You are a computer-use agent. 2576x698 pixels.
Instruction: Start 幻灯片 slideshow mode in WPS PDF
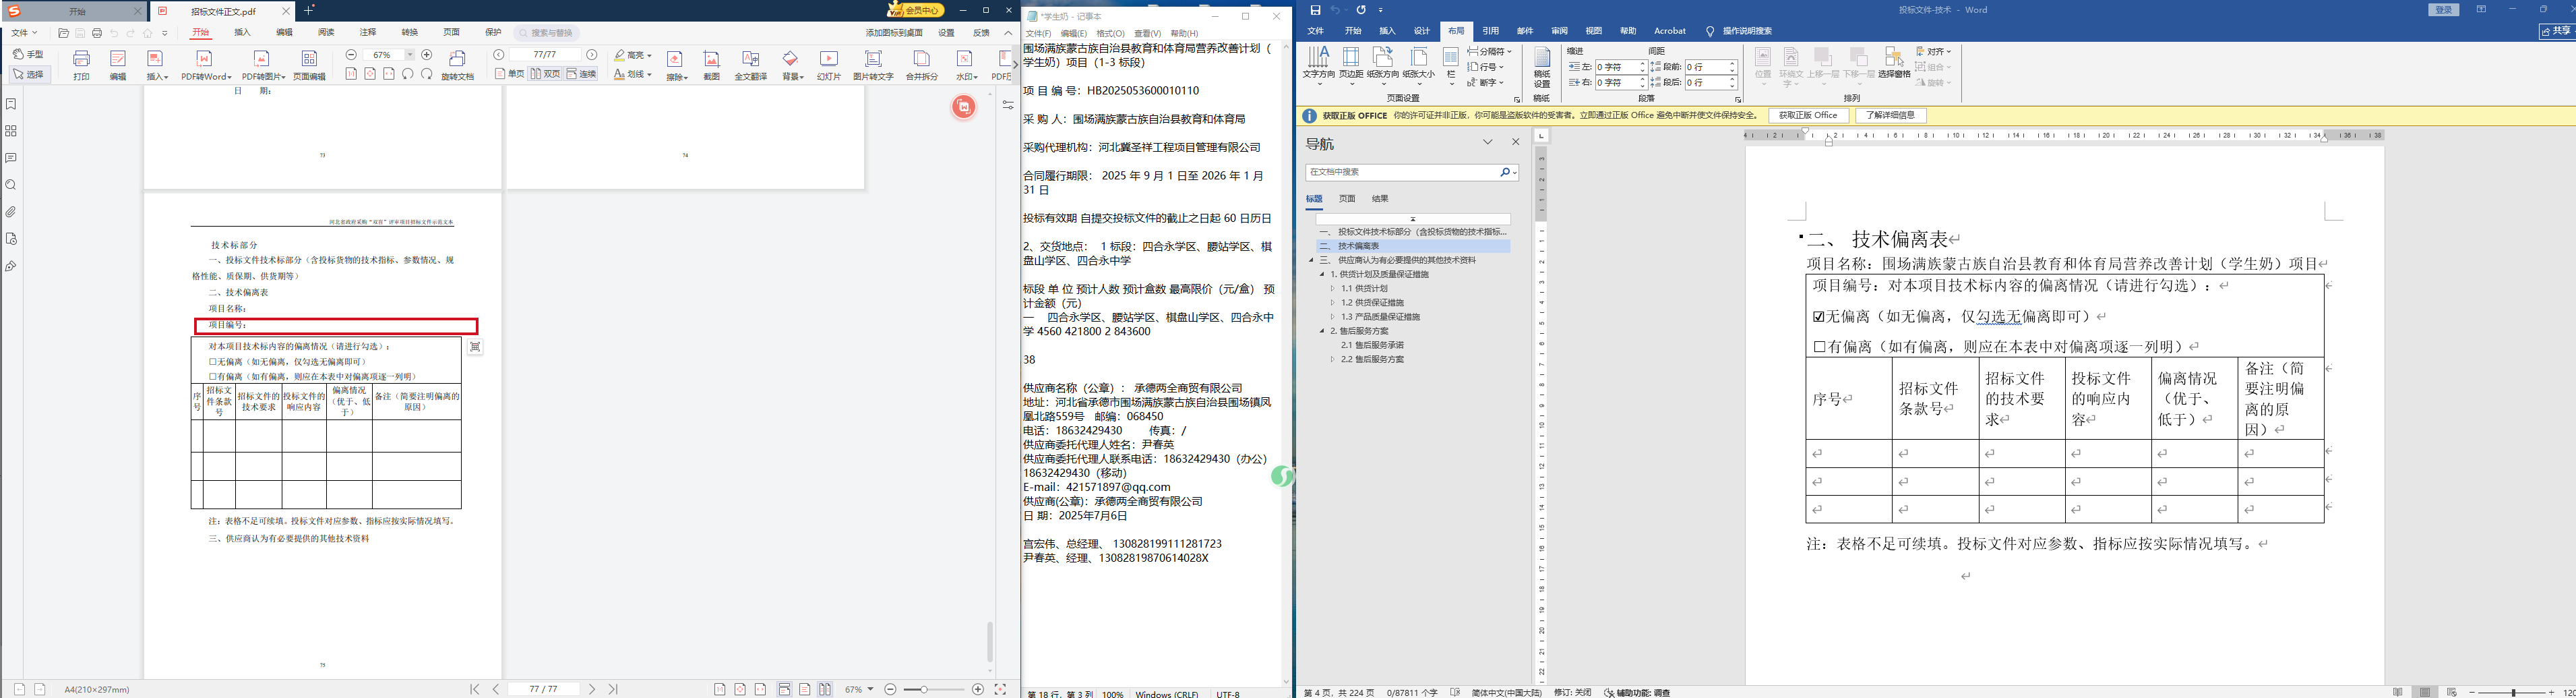click(829, 59)
